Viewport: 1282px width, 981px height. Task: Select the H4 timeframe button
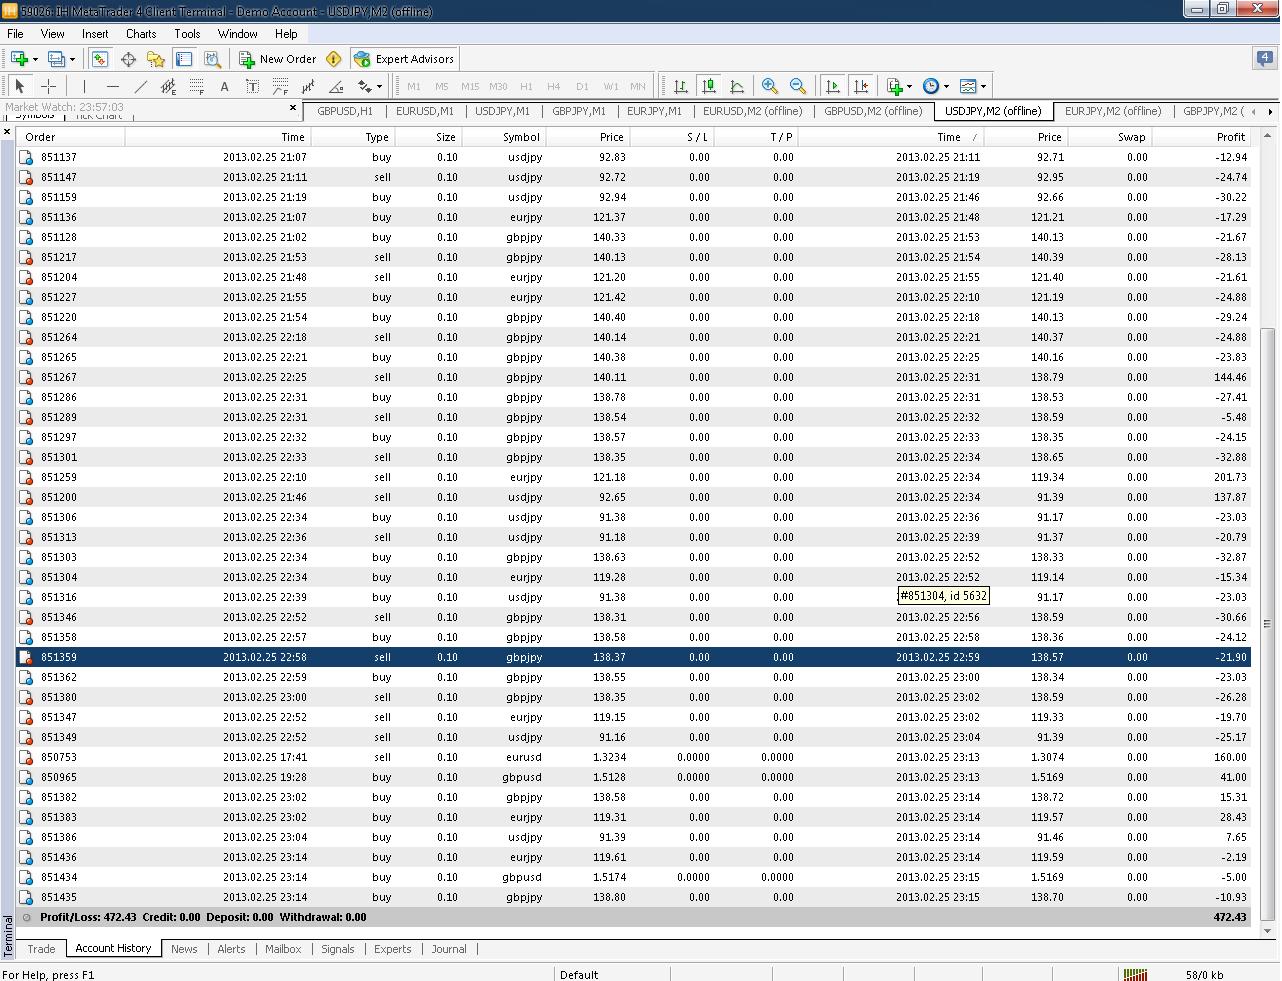(x=554, y=86)
